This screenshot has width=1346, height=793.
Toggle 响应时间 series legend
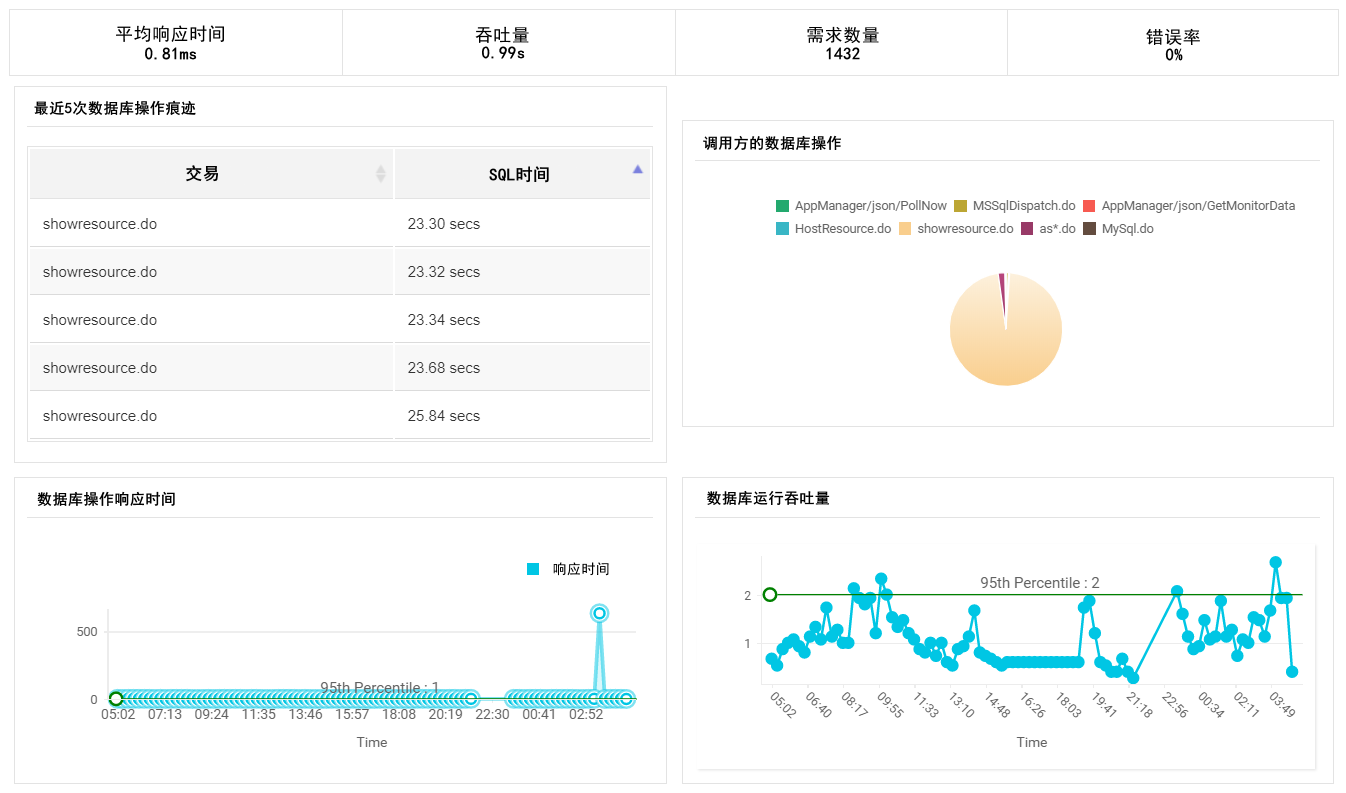pos(568,569)
